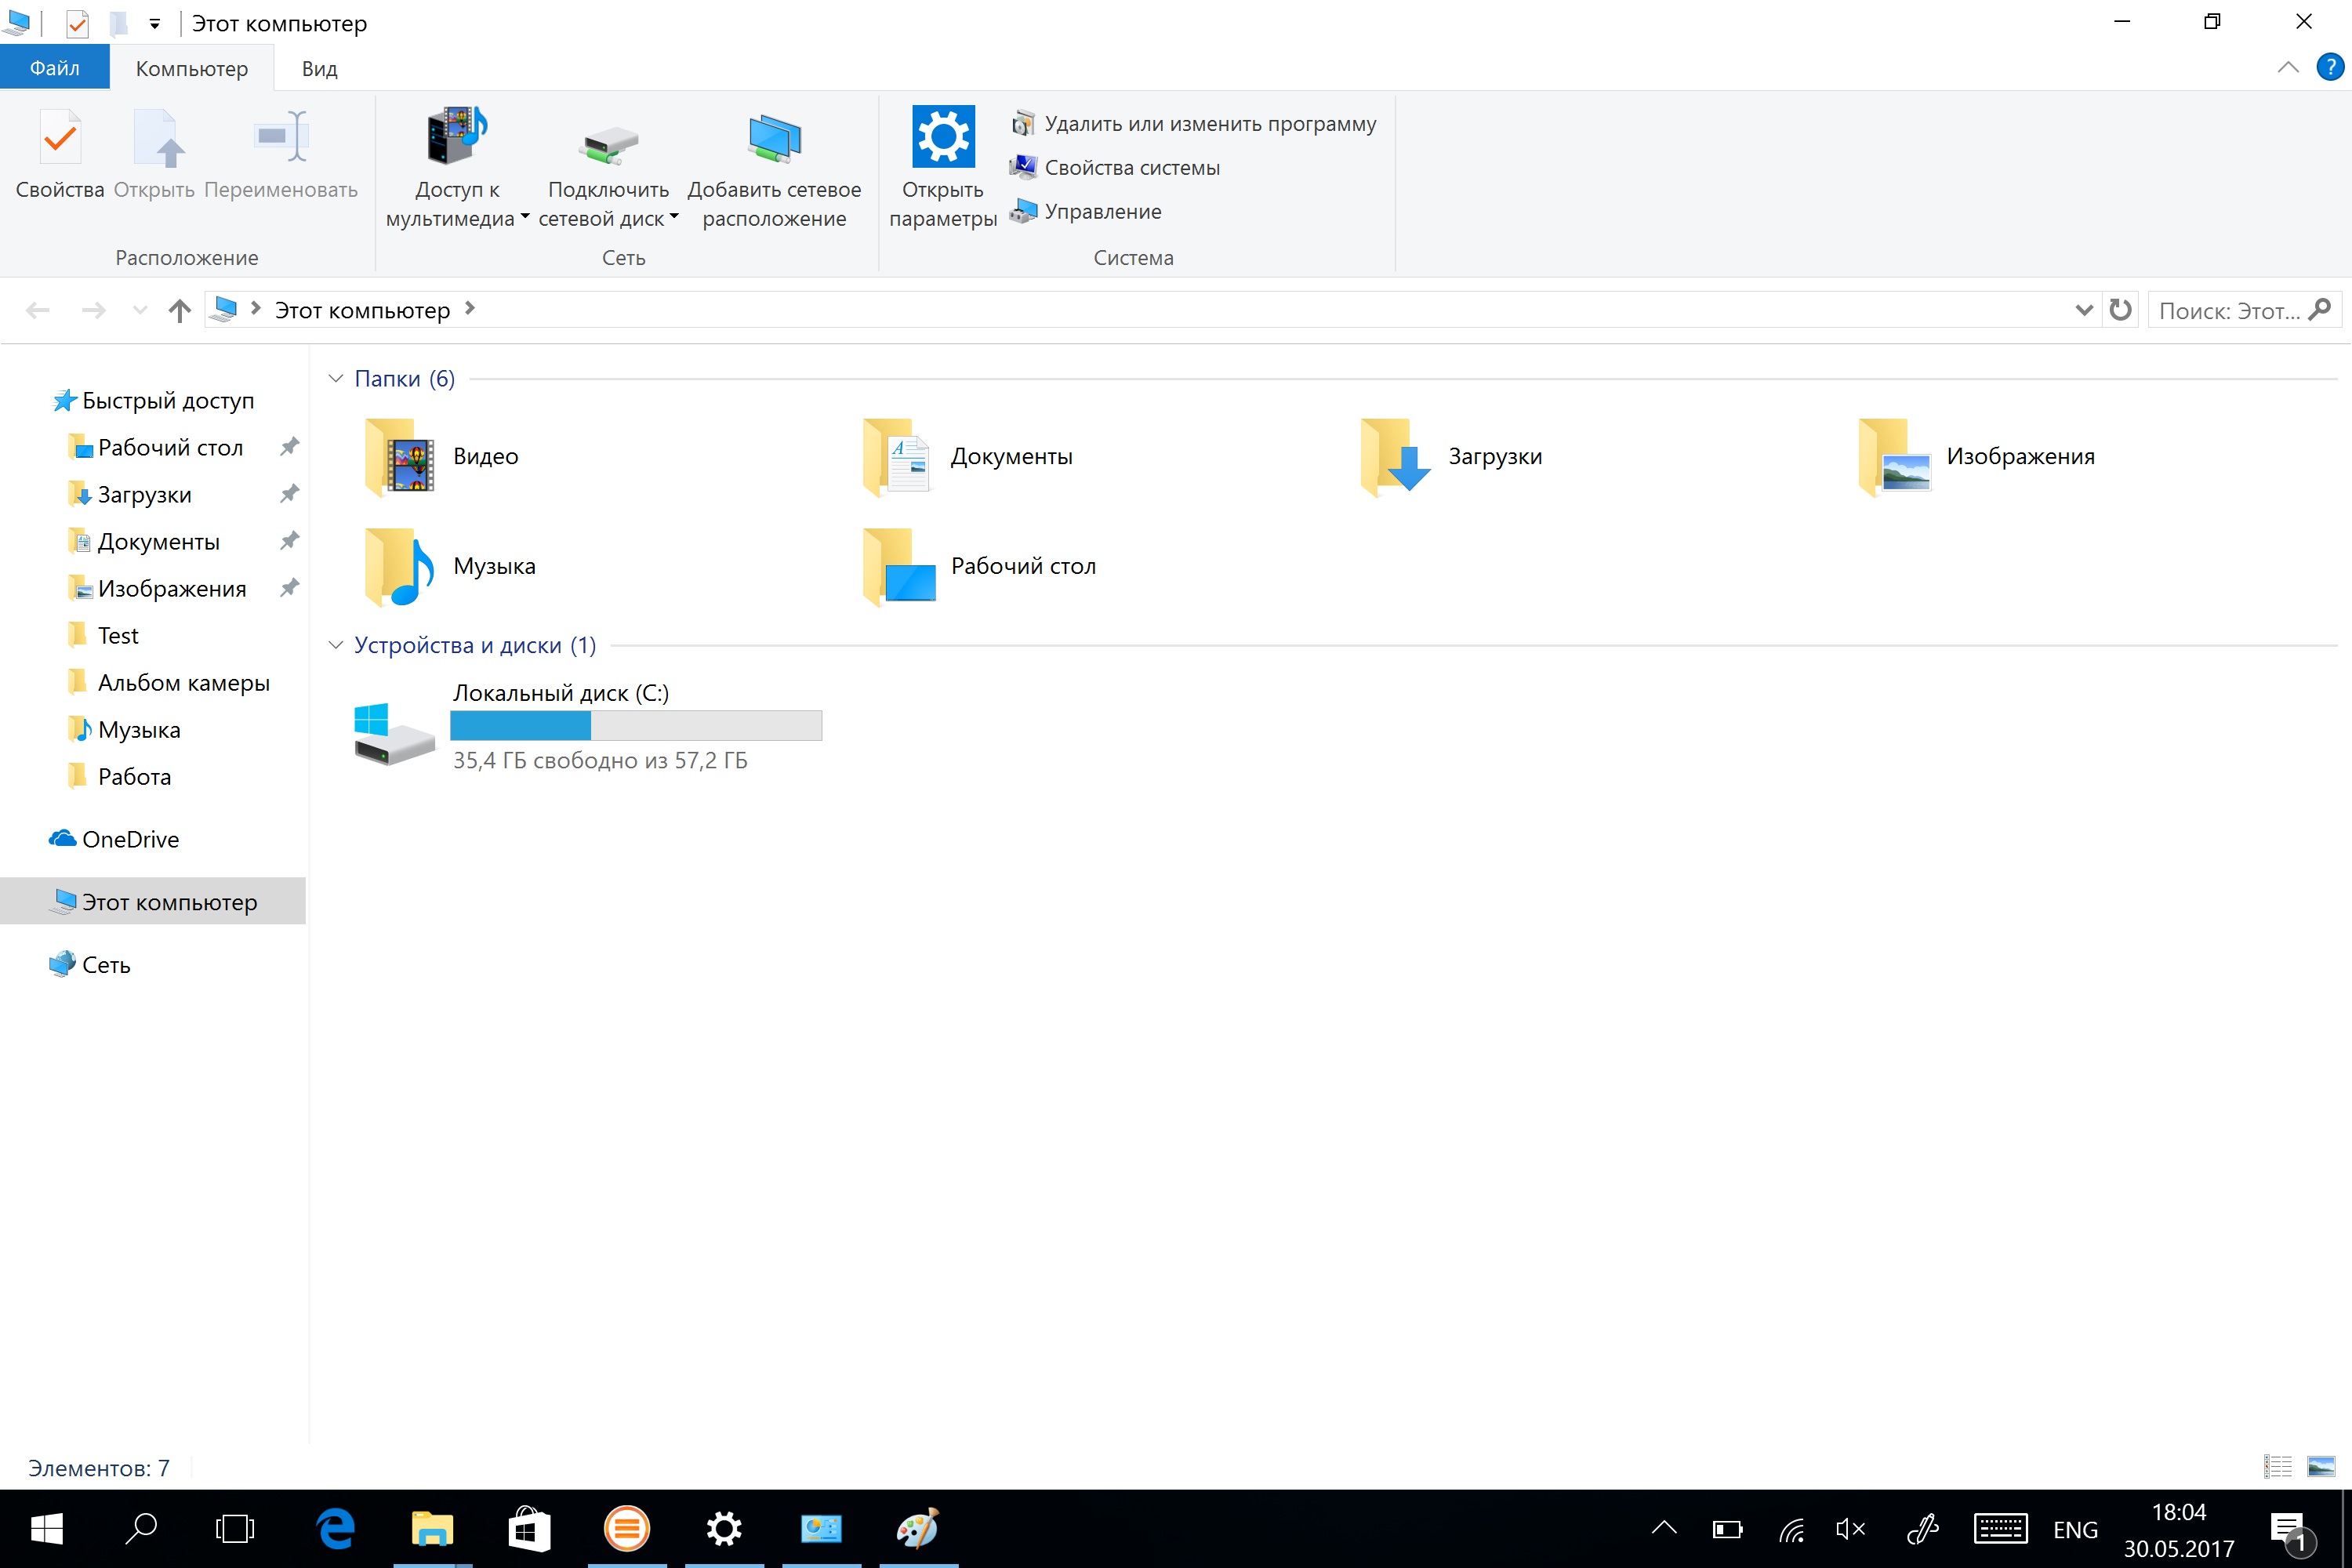
Task: Switch to details view in status bar
Action: coord(2278,1467)
